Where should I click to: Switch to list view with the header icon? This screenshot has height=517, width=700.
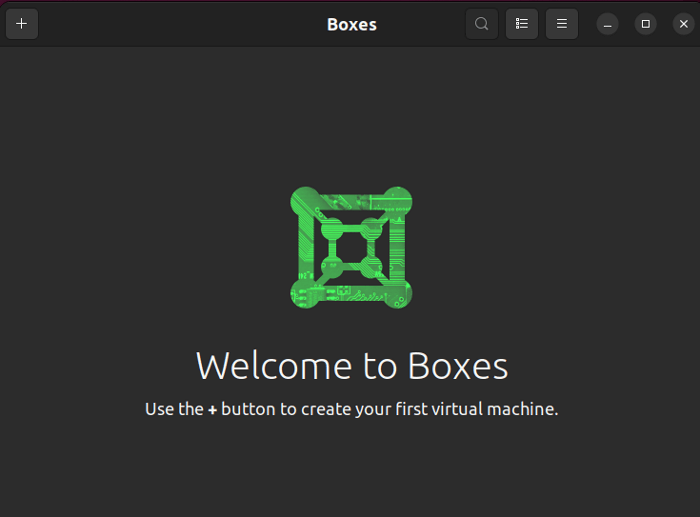pyautogui.click(x=522, y=24)
